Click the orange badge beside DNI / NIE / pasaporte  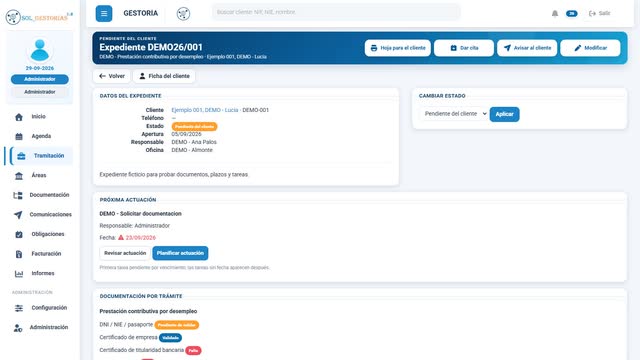click(x=177, y=325)
